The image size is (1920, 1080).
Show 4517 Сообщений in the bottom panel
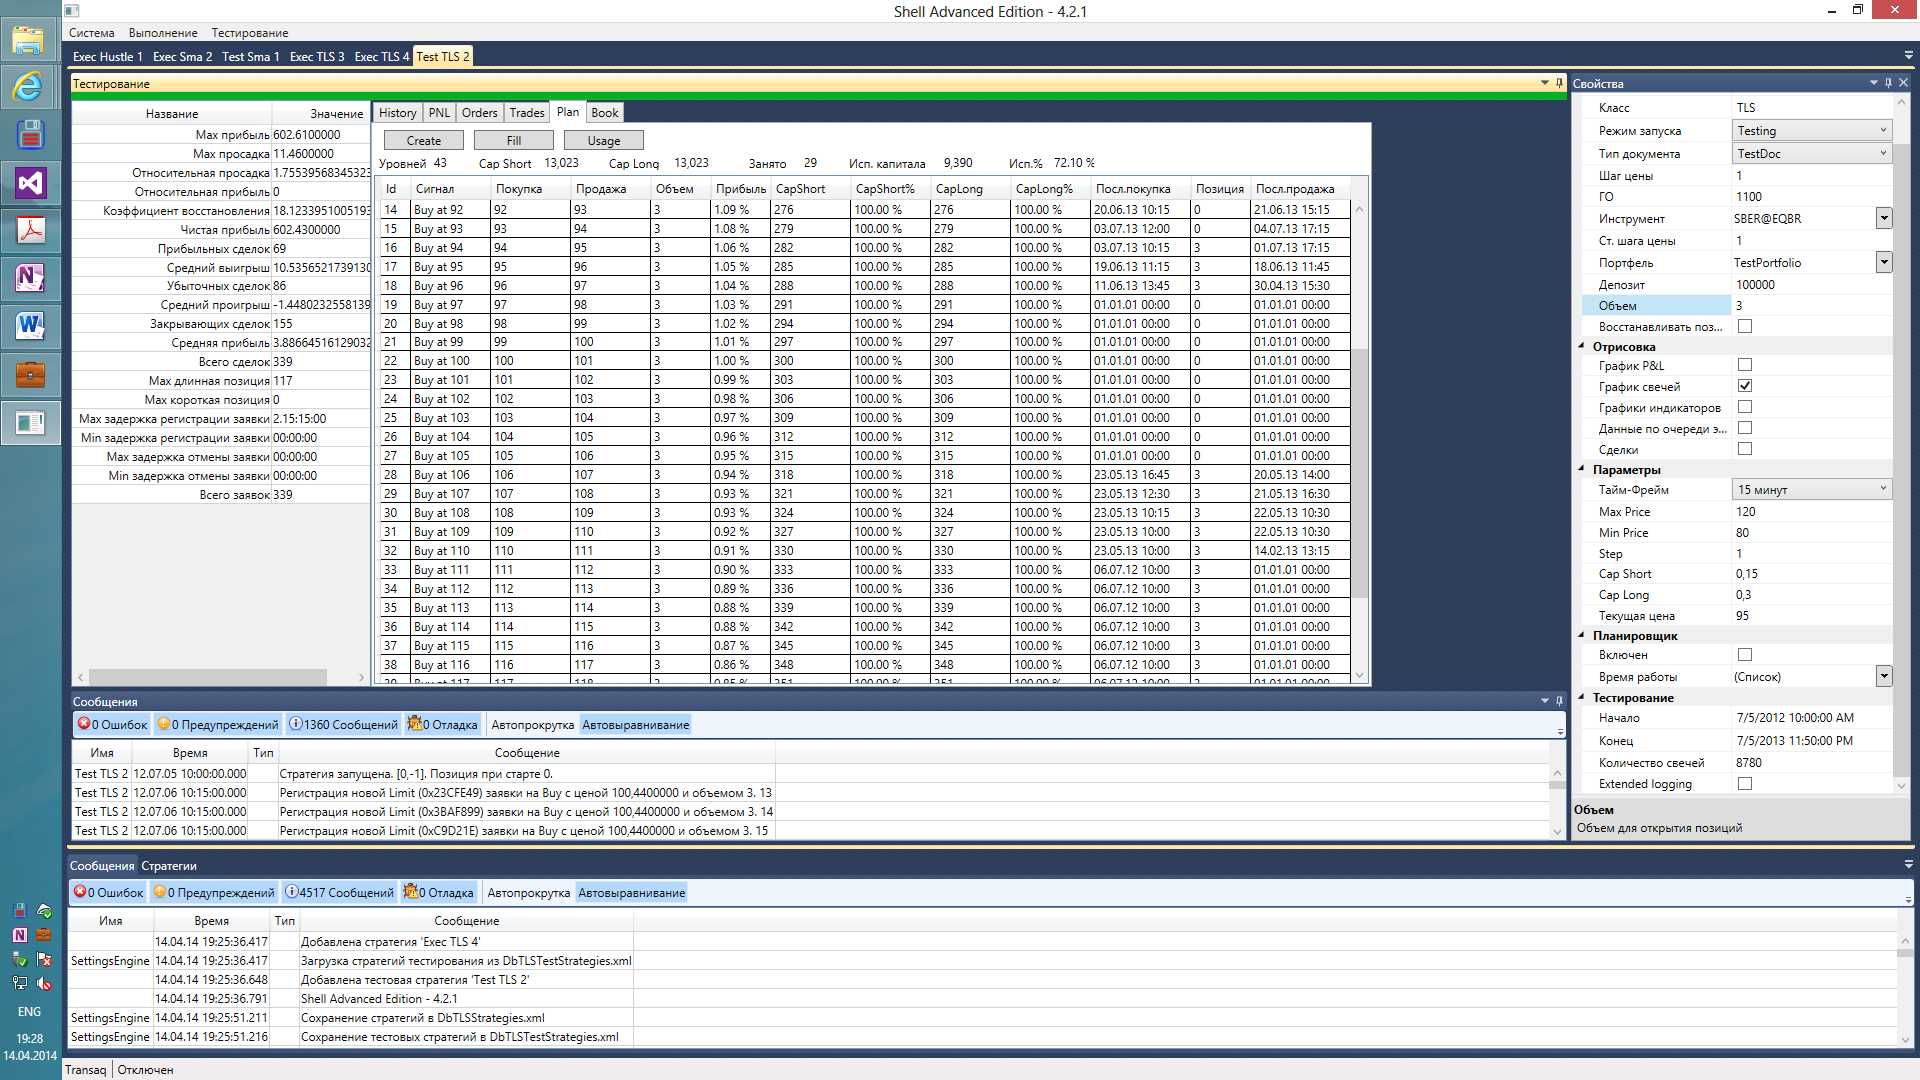[x=339, y=893]
